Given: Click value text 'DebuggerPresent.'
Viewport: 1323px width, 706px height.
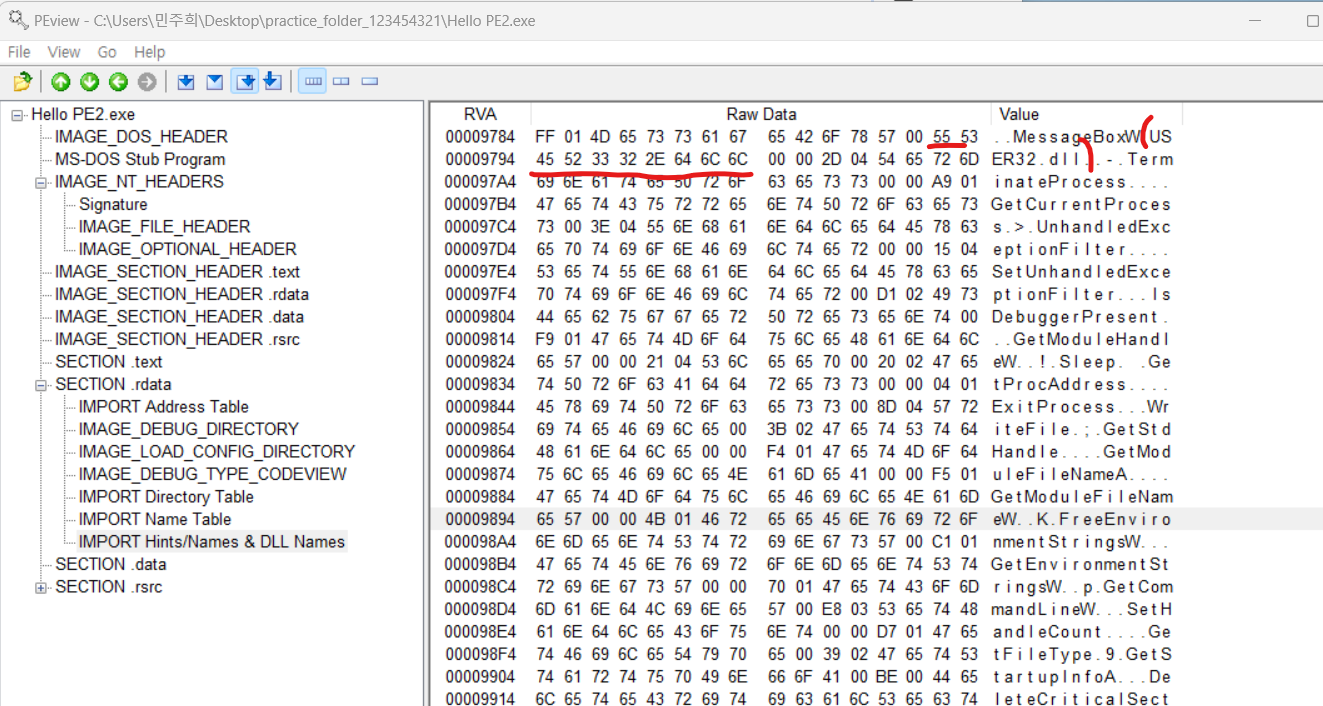Looking at the screenshot, I should click(x=1082, y=317).
